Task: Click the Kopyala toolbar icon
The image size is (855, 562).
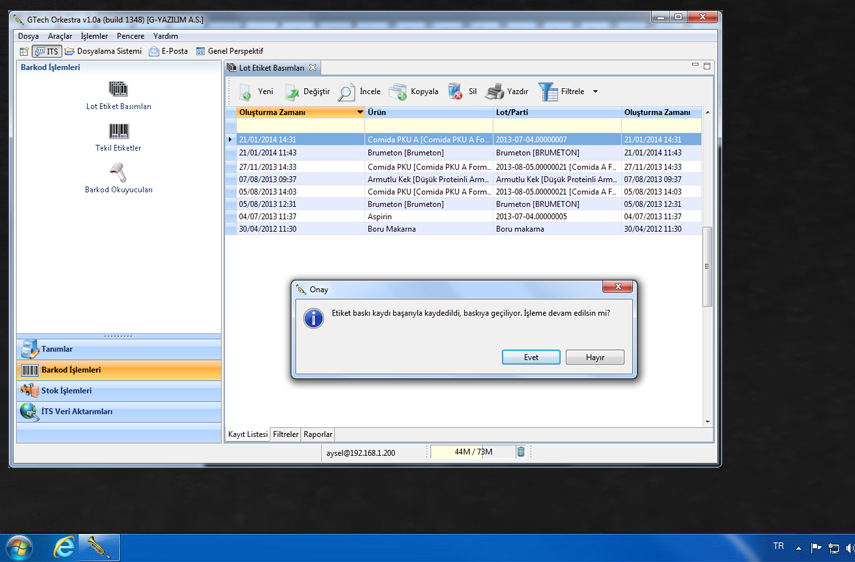Action: [398, 92]
